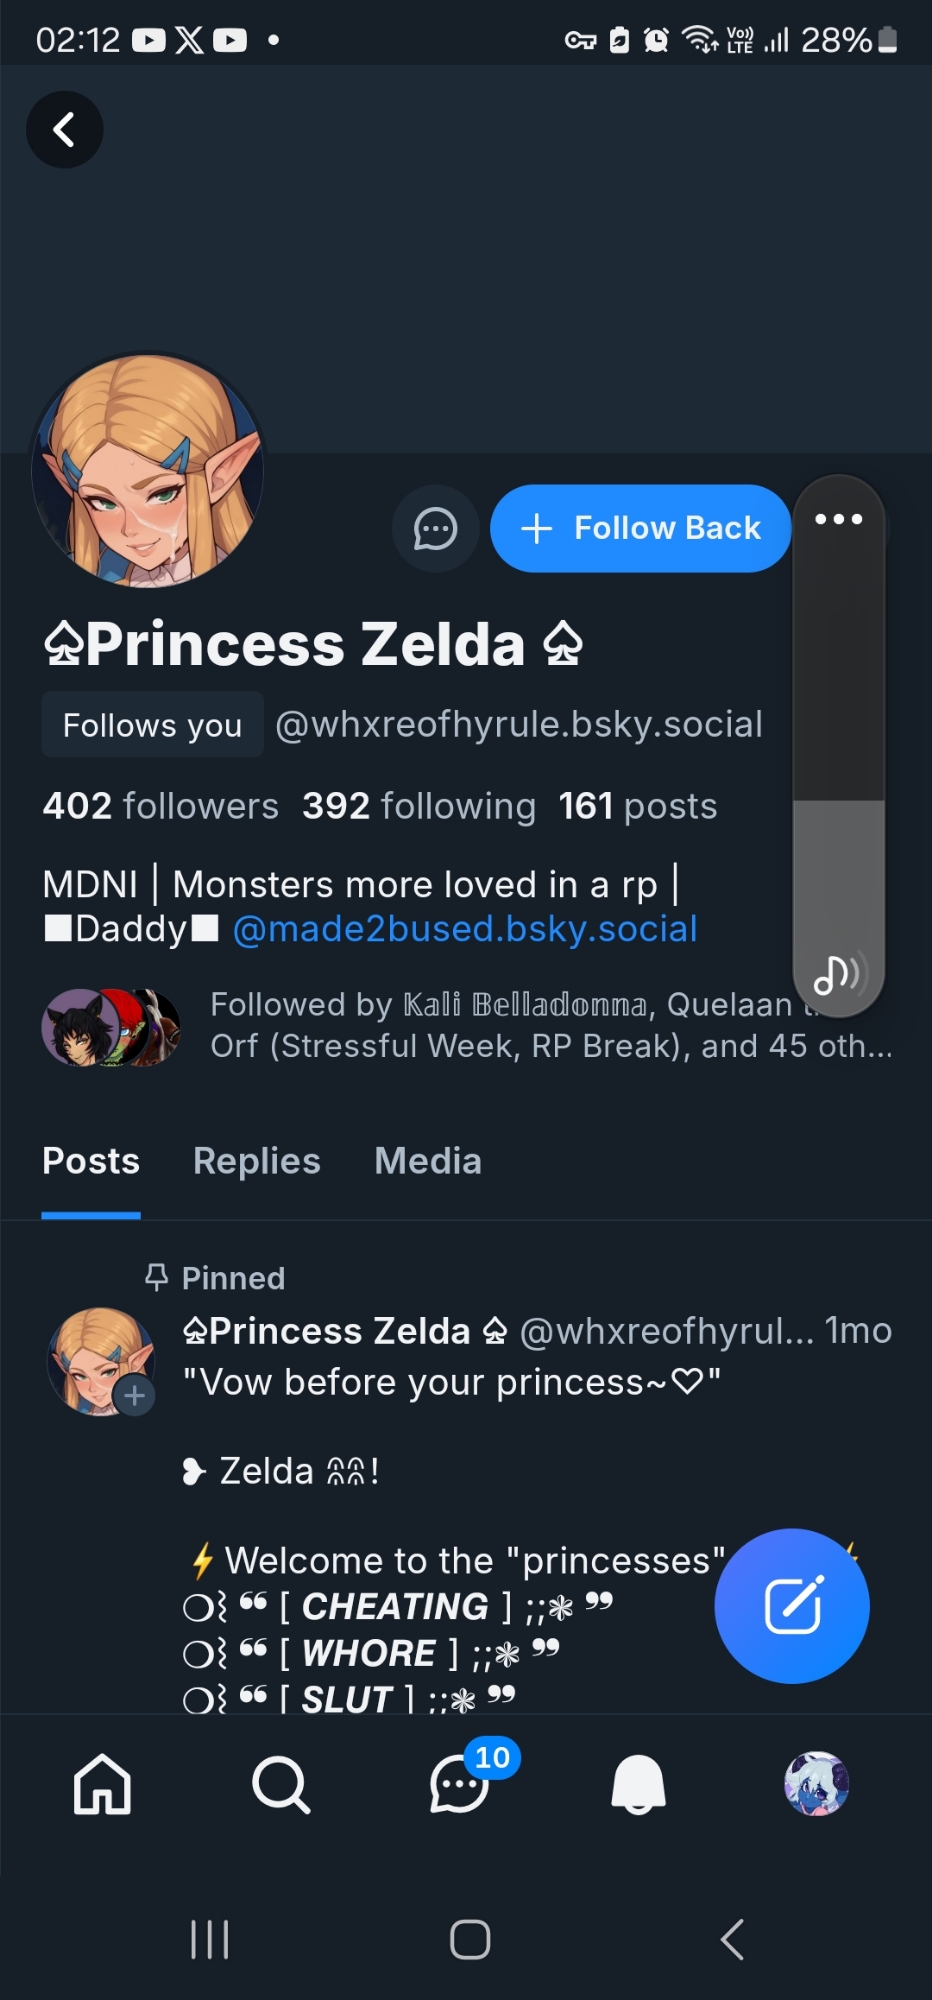View the 392 following list
This screenshot has width=932, height=2000.
click(x=419, y=806)
